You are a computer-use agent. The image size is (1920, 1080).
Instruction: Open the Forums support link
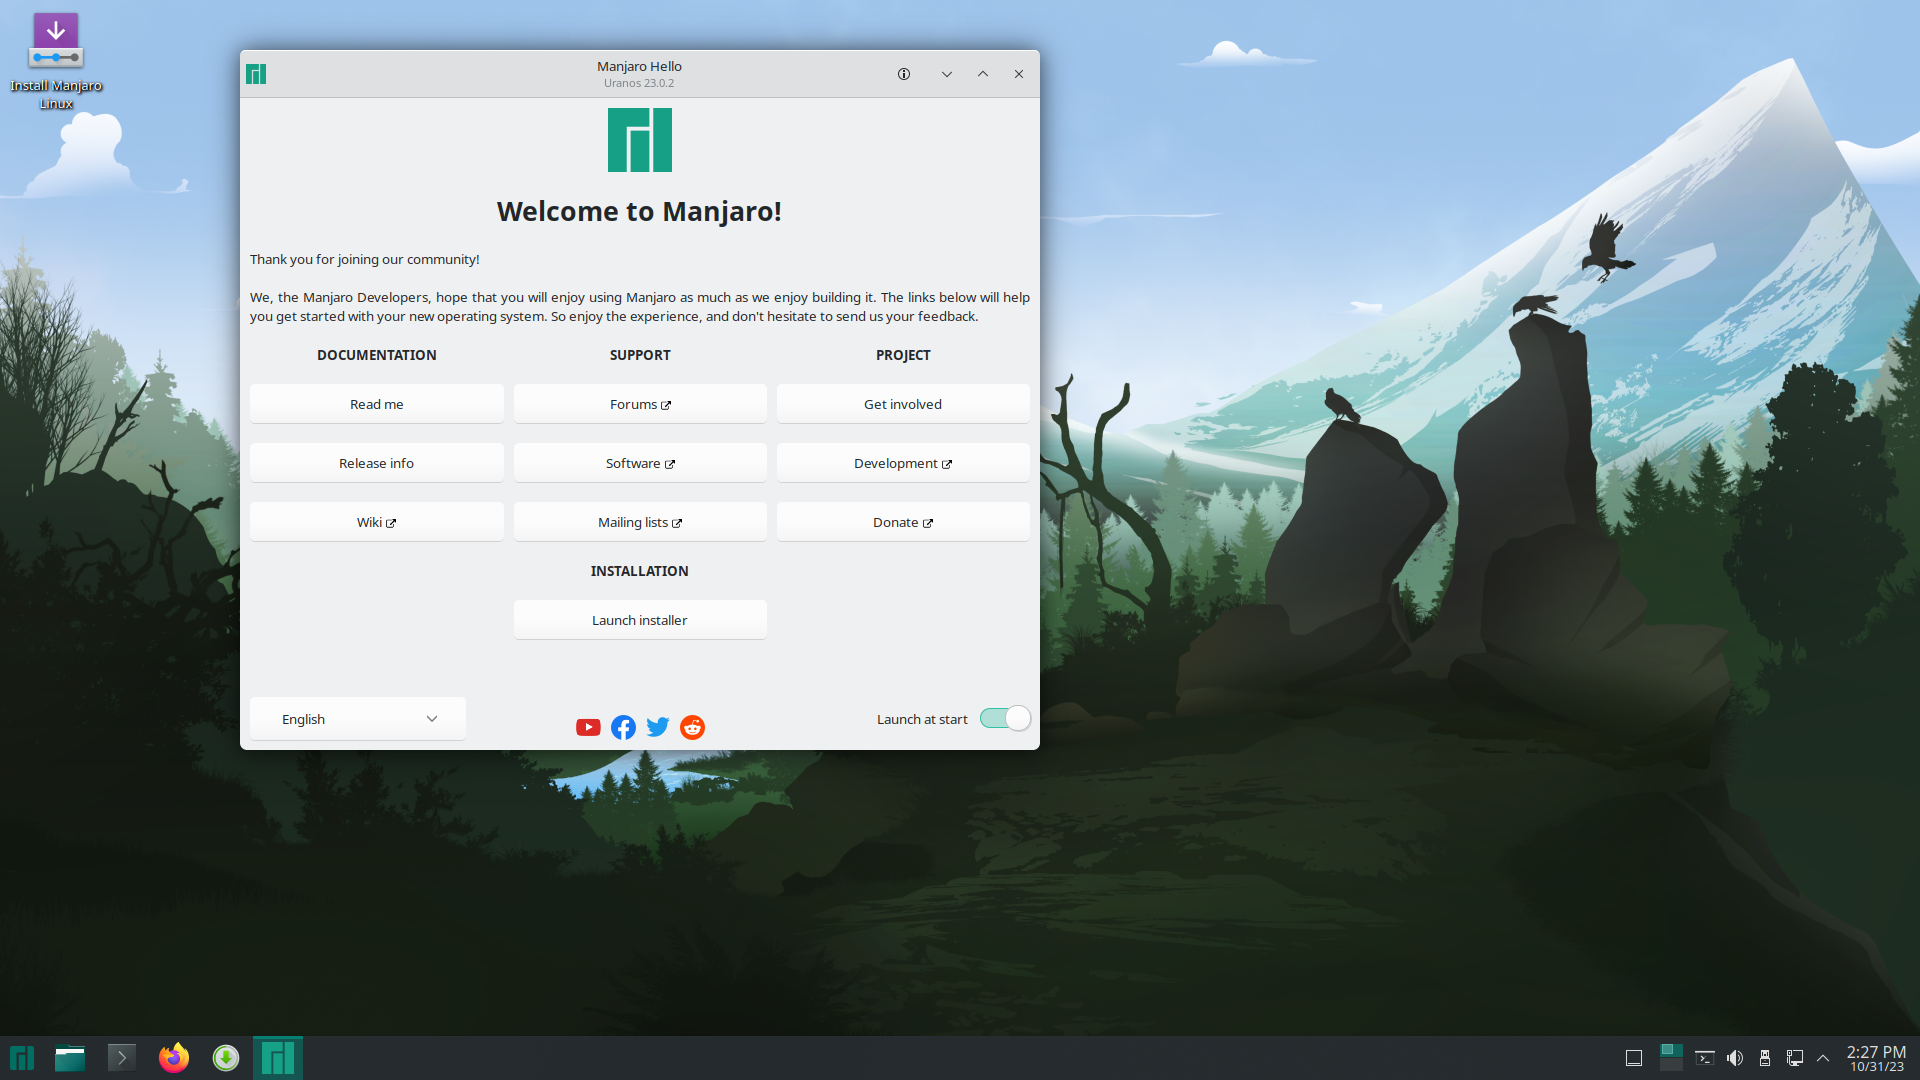coord(640,404)
